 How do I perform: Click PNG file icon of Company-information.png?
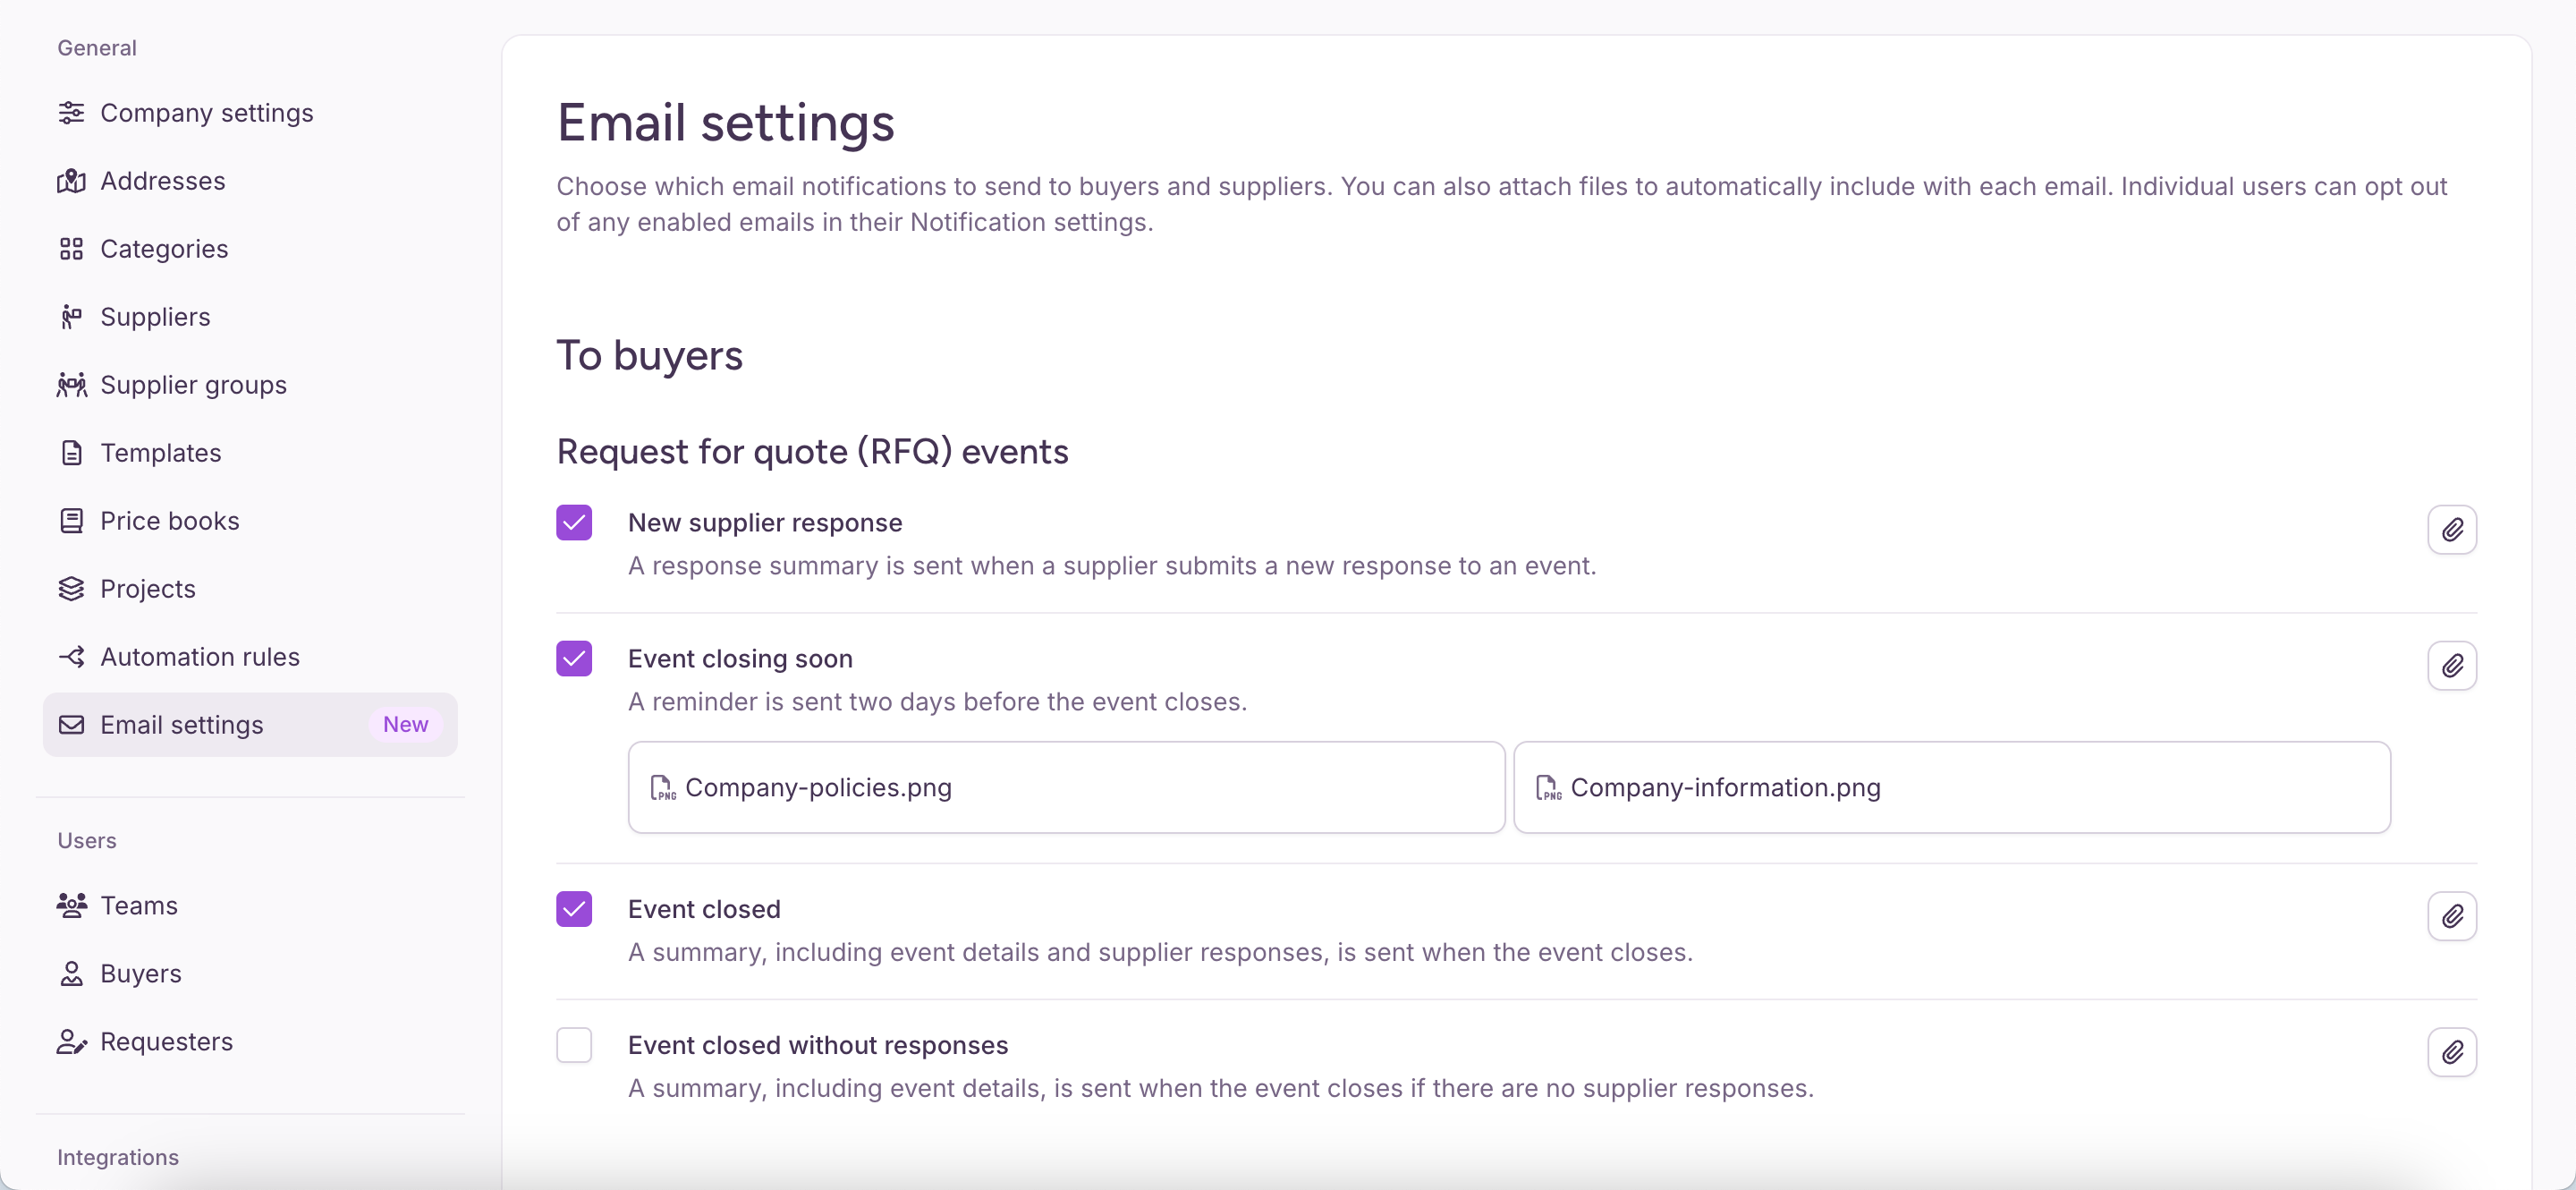[1547, 788]
